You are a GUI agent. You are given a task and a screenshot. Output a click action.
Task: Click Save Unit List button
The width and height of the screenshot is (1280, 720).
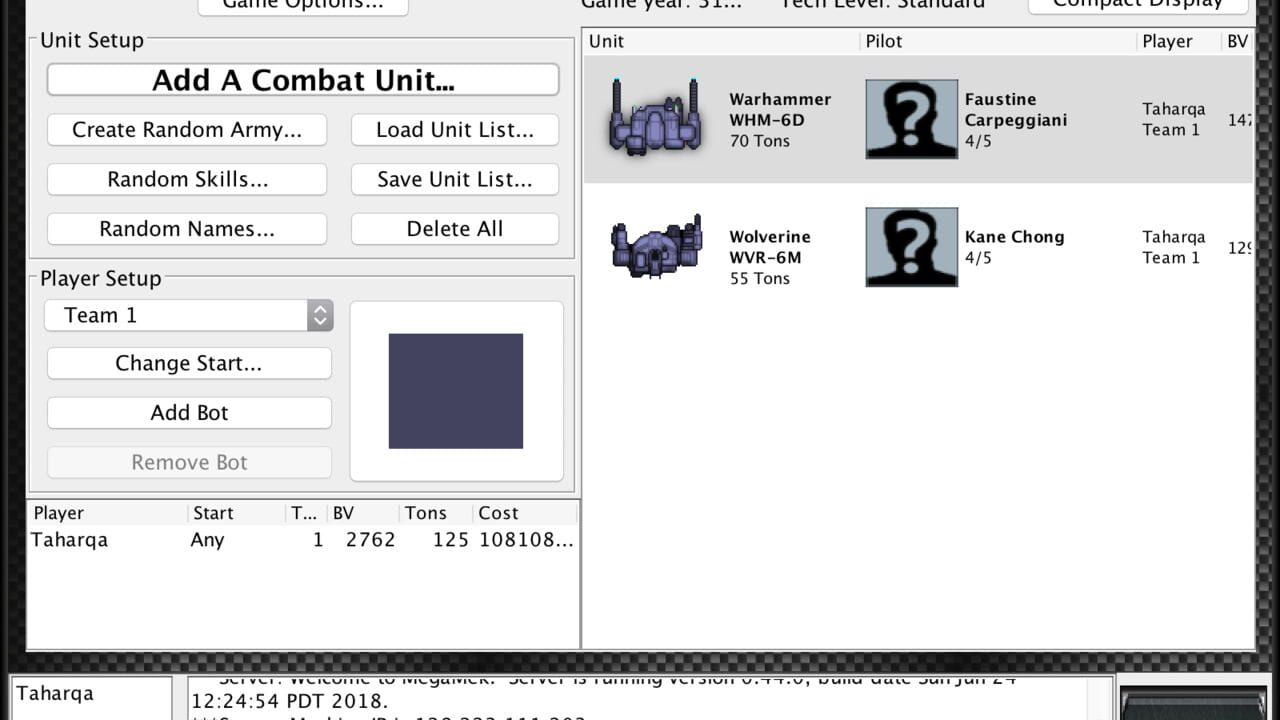455,180
